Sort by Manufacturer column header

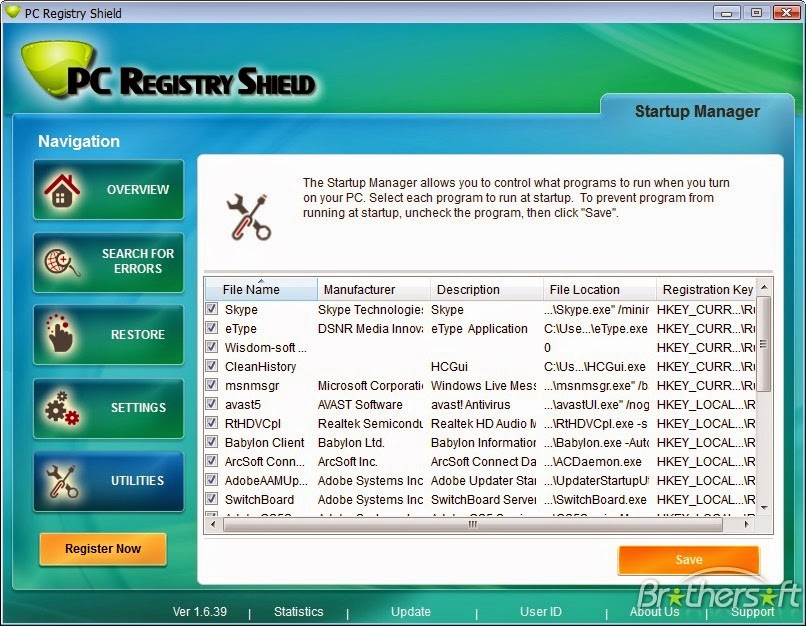click(374, 289)
